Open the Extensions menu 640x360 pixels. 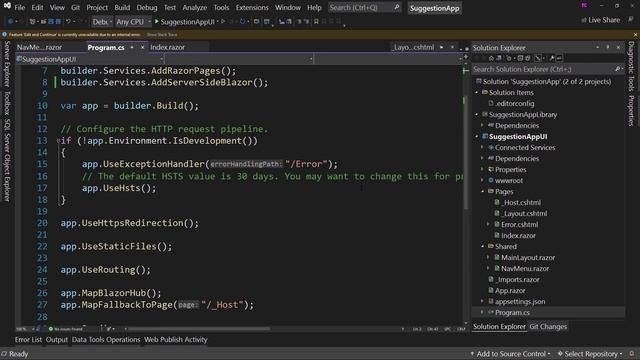tap(252, 7)
